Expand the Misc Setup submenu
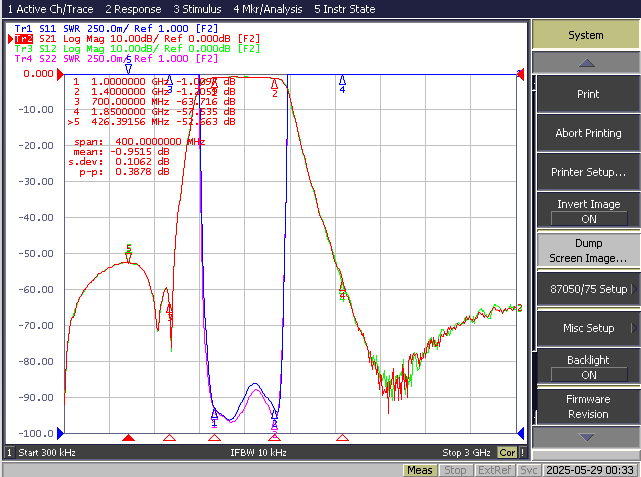This screenshot has width=641, height=477. (588, 328)
